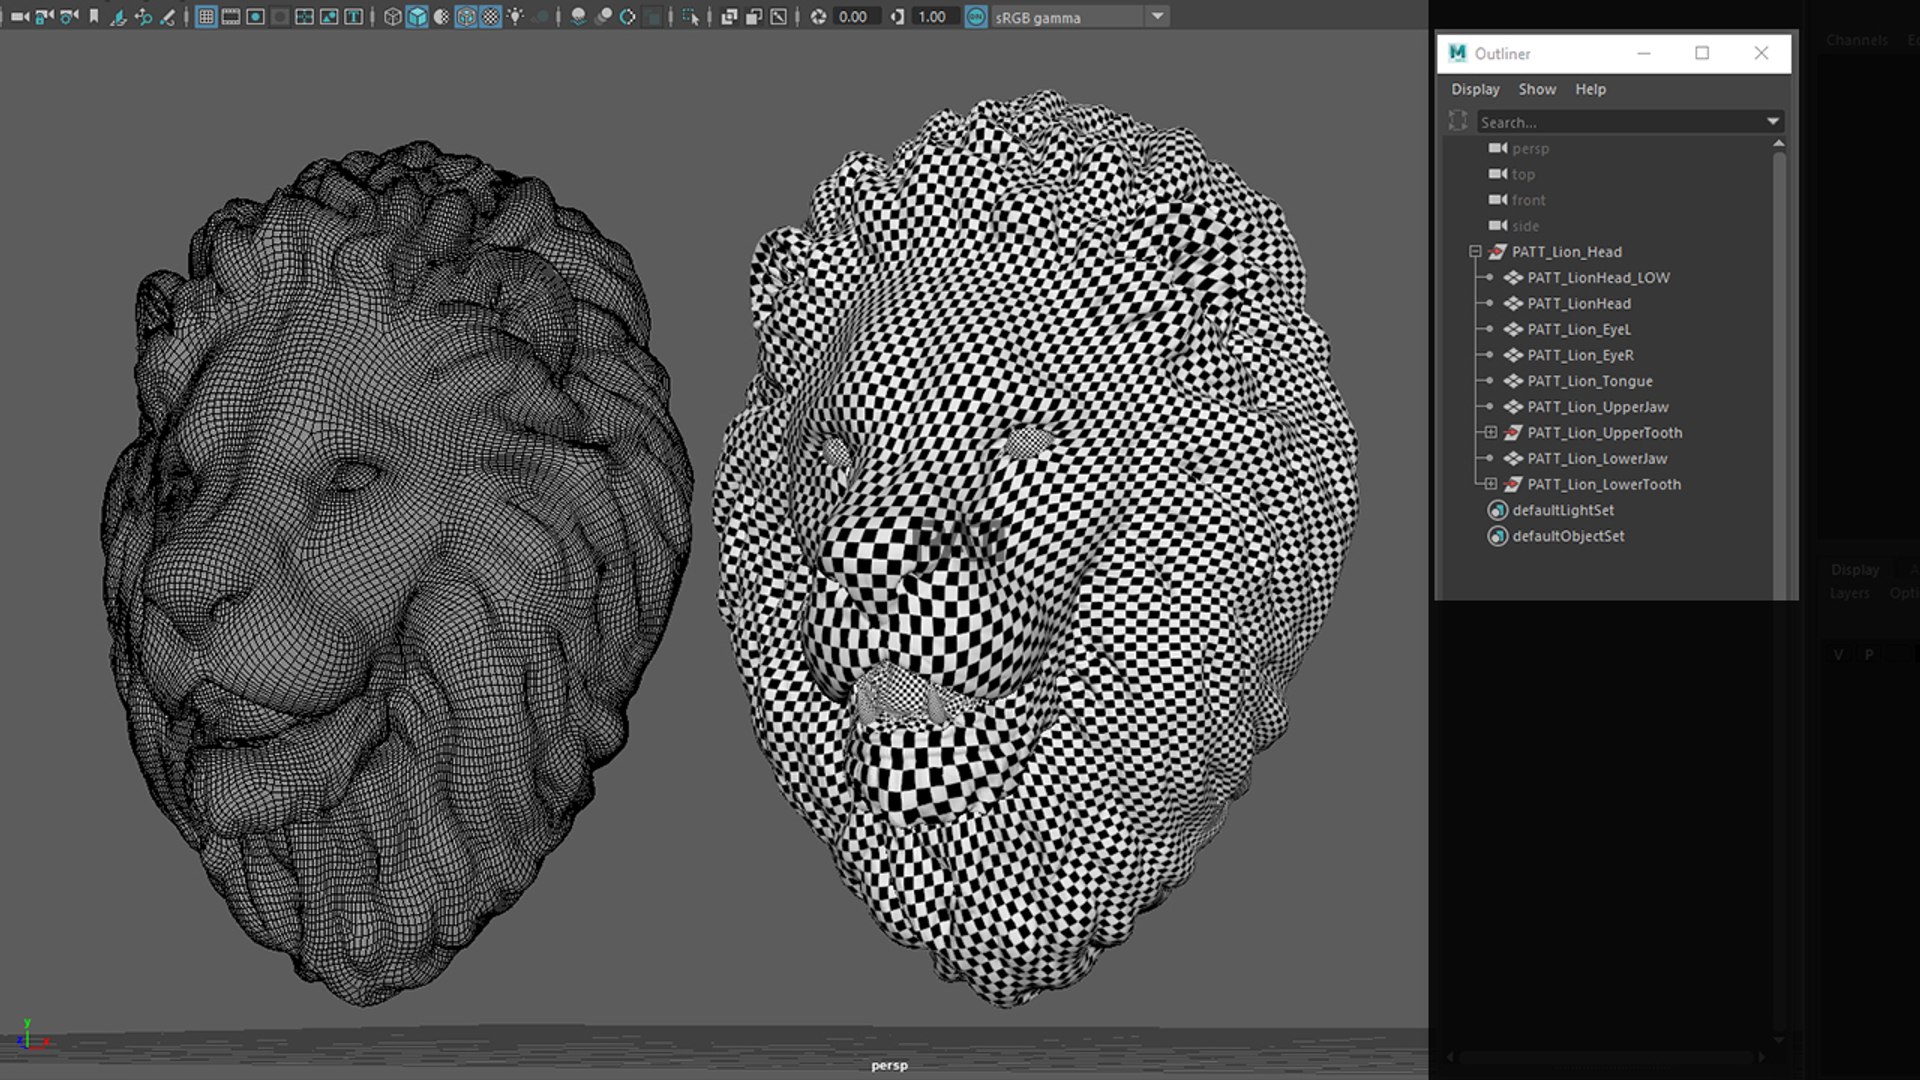Image resolution: width=1920 pixels, height=1080 pixels.
Task: Open the Outliner search options arrow
Action: coord(1772,122)
